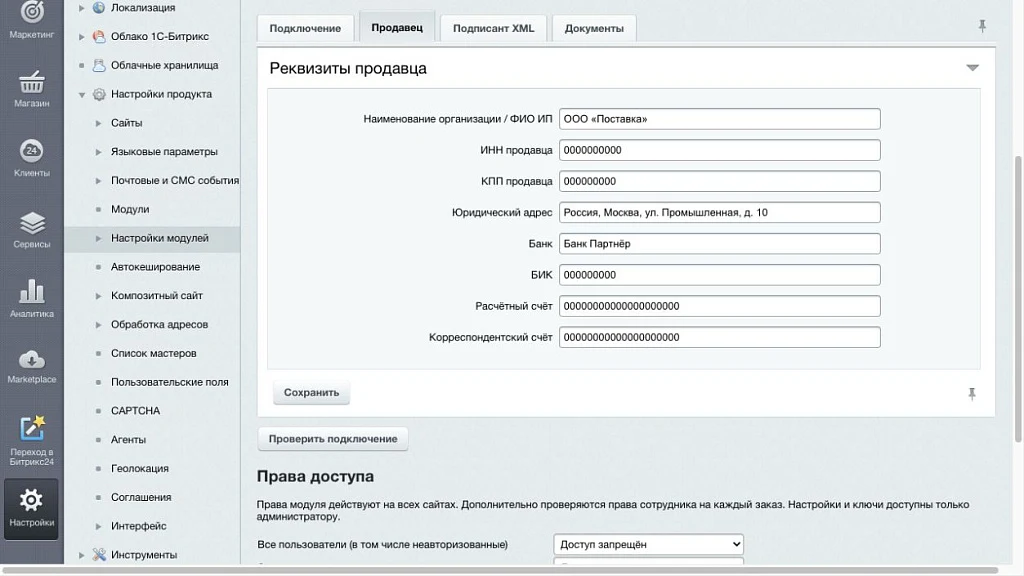The width and height of the screenshot is (1024, 576).
Task: Open the Соглашения tree item
Action: coord(141,497)
